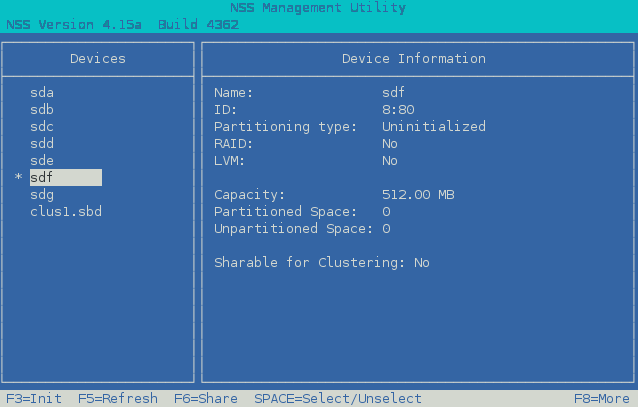Select device sdg in Devices list
Viewport: 639px width, 407px height.
pyautogui.click(x=42, y=195)
